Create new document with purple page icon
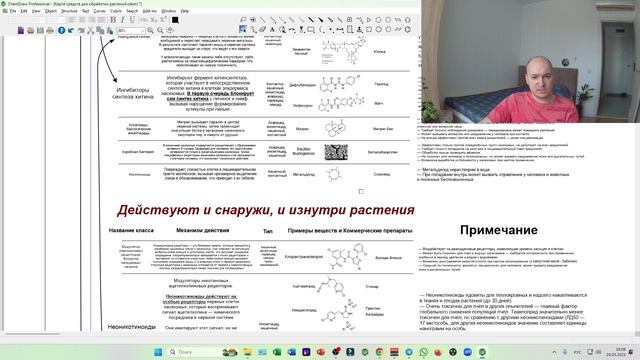The image size is (640, 360). pos(21,30)
